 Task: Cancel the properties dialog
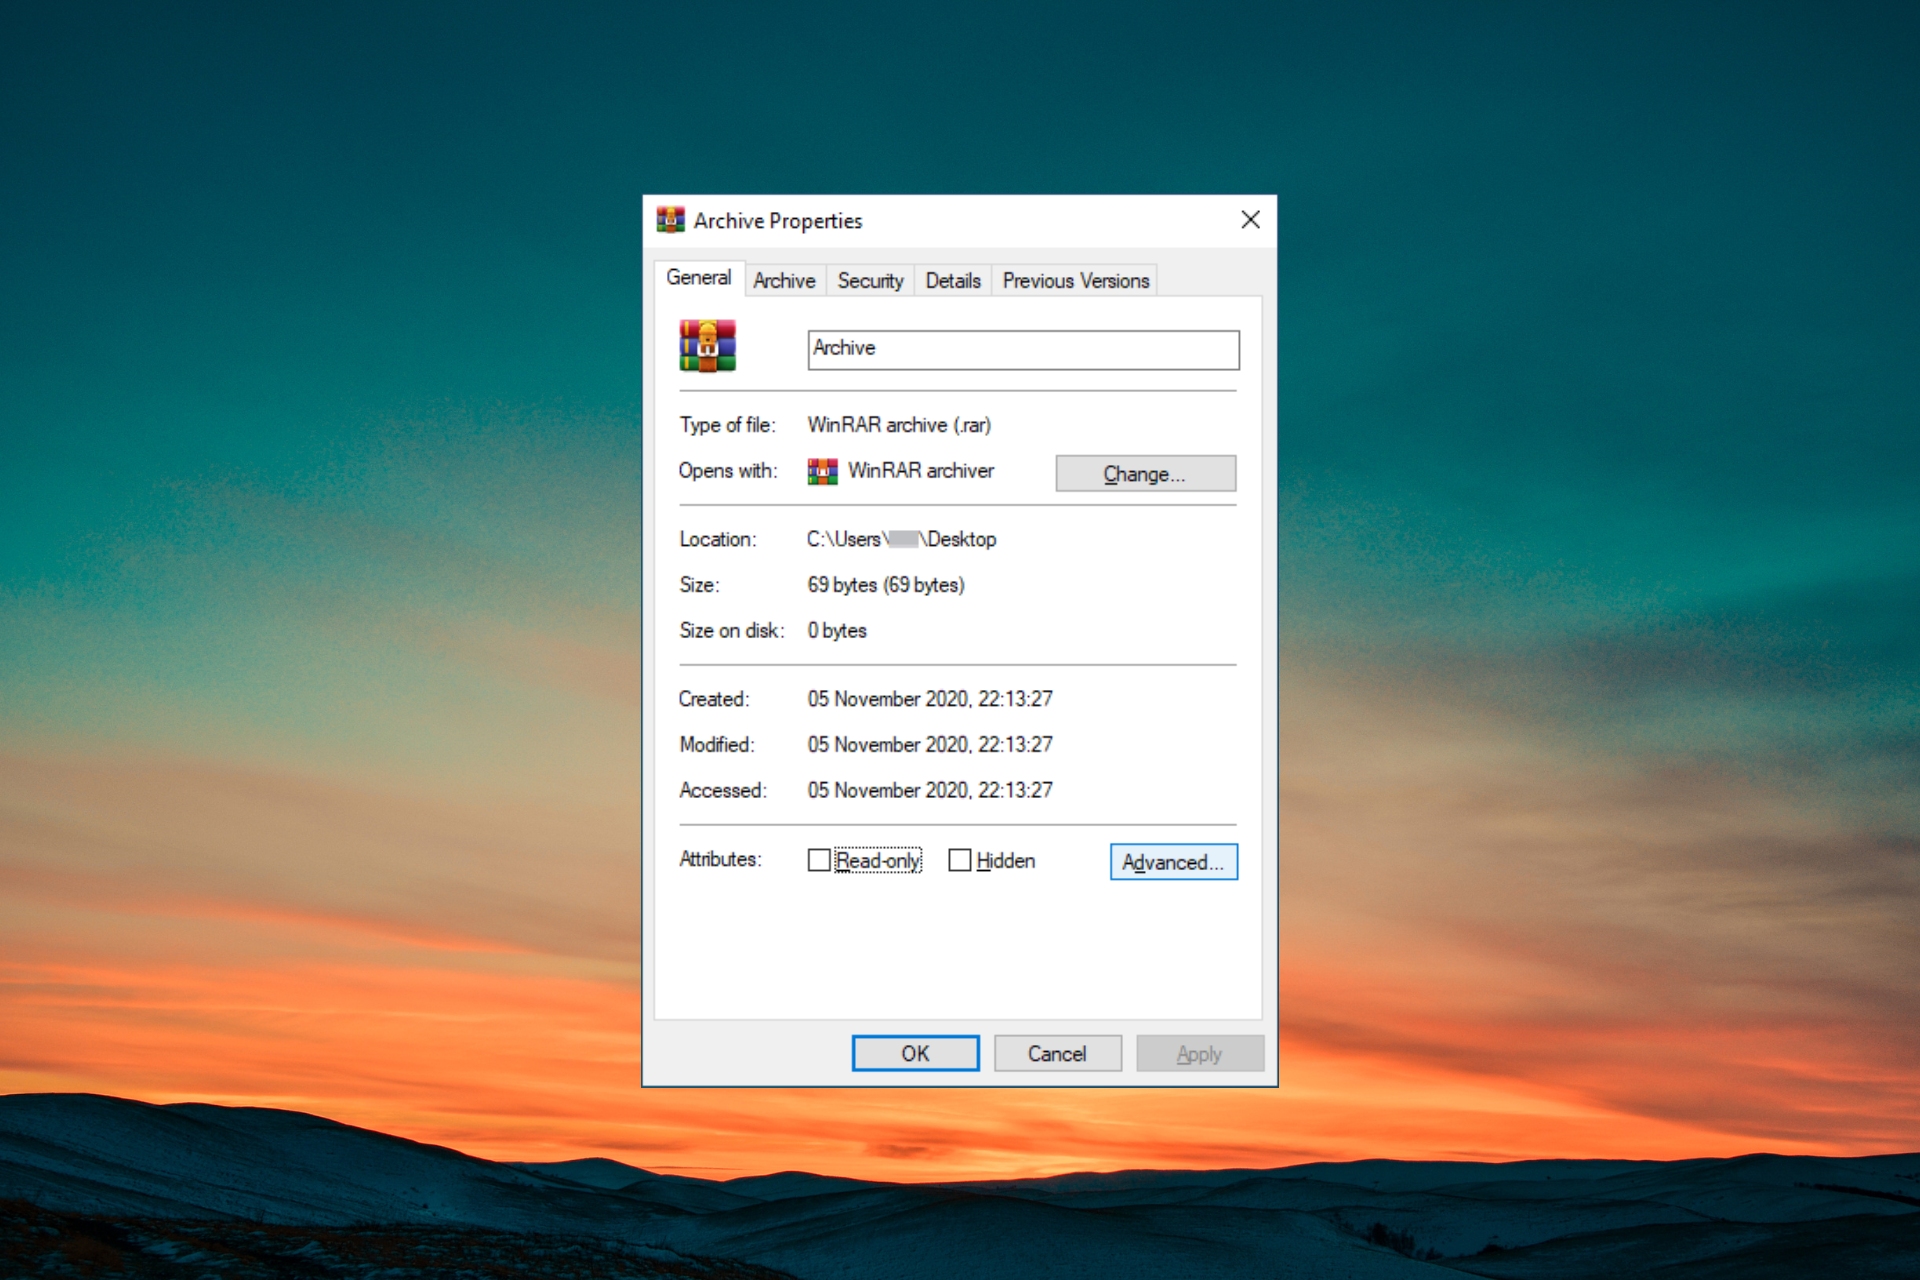[x=1058, y=1053]
